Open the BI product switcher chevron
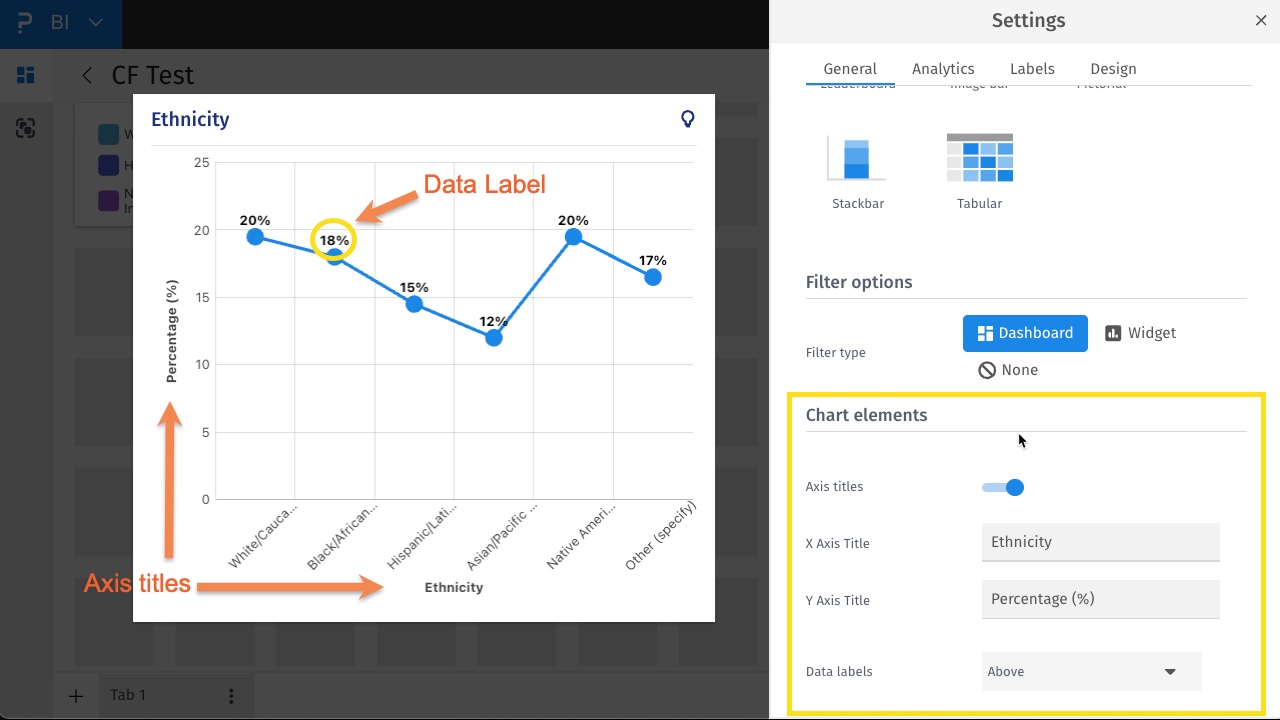The height and width of the screenshot is (720, 1280). [x=96, y=22]
